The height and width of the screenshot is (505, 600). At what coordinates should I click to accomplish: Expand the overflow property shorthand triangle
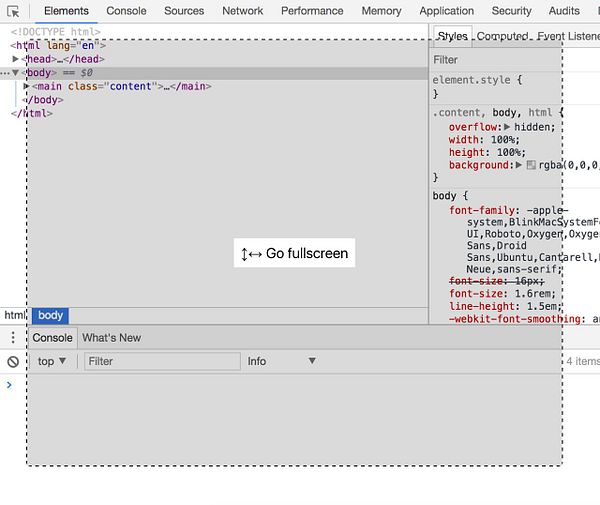507,128
